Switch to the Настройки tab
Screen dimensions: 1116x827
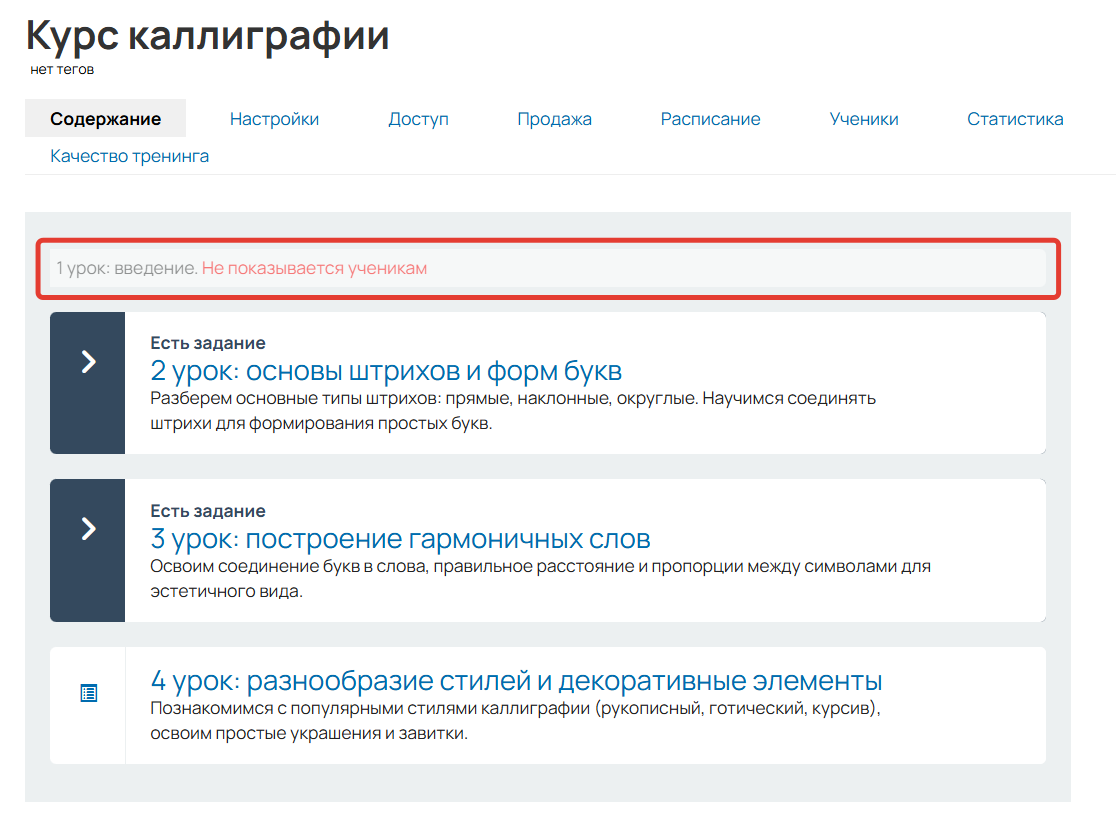click(274, 118)
